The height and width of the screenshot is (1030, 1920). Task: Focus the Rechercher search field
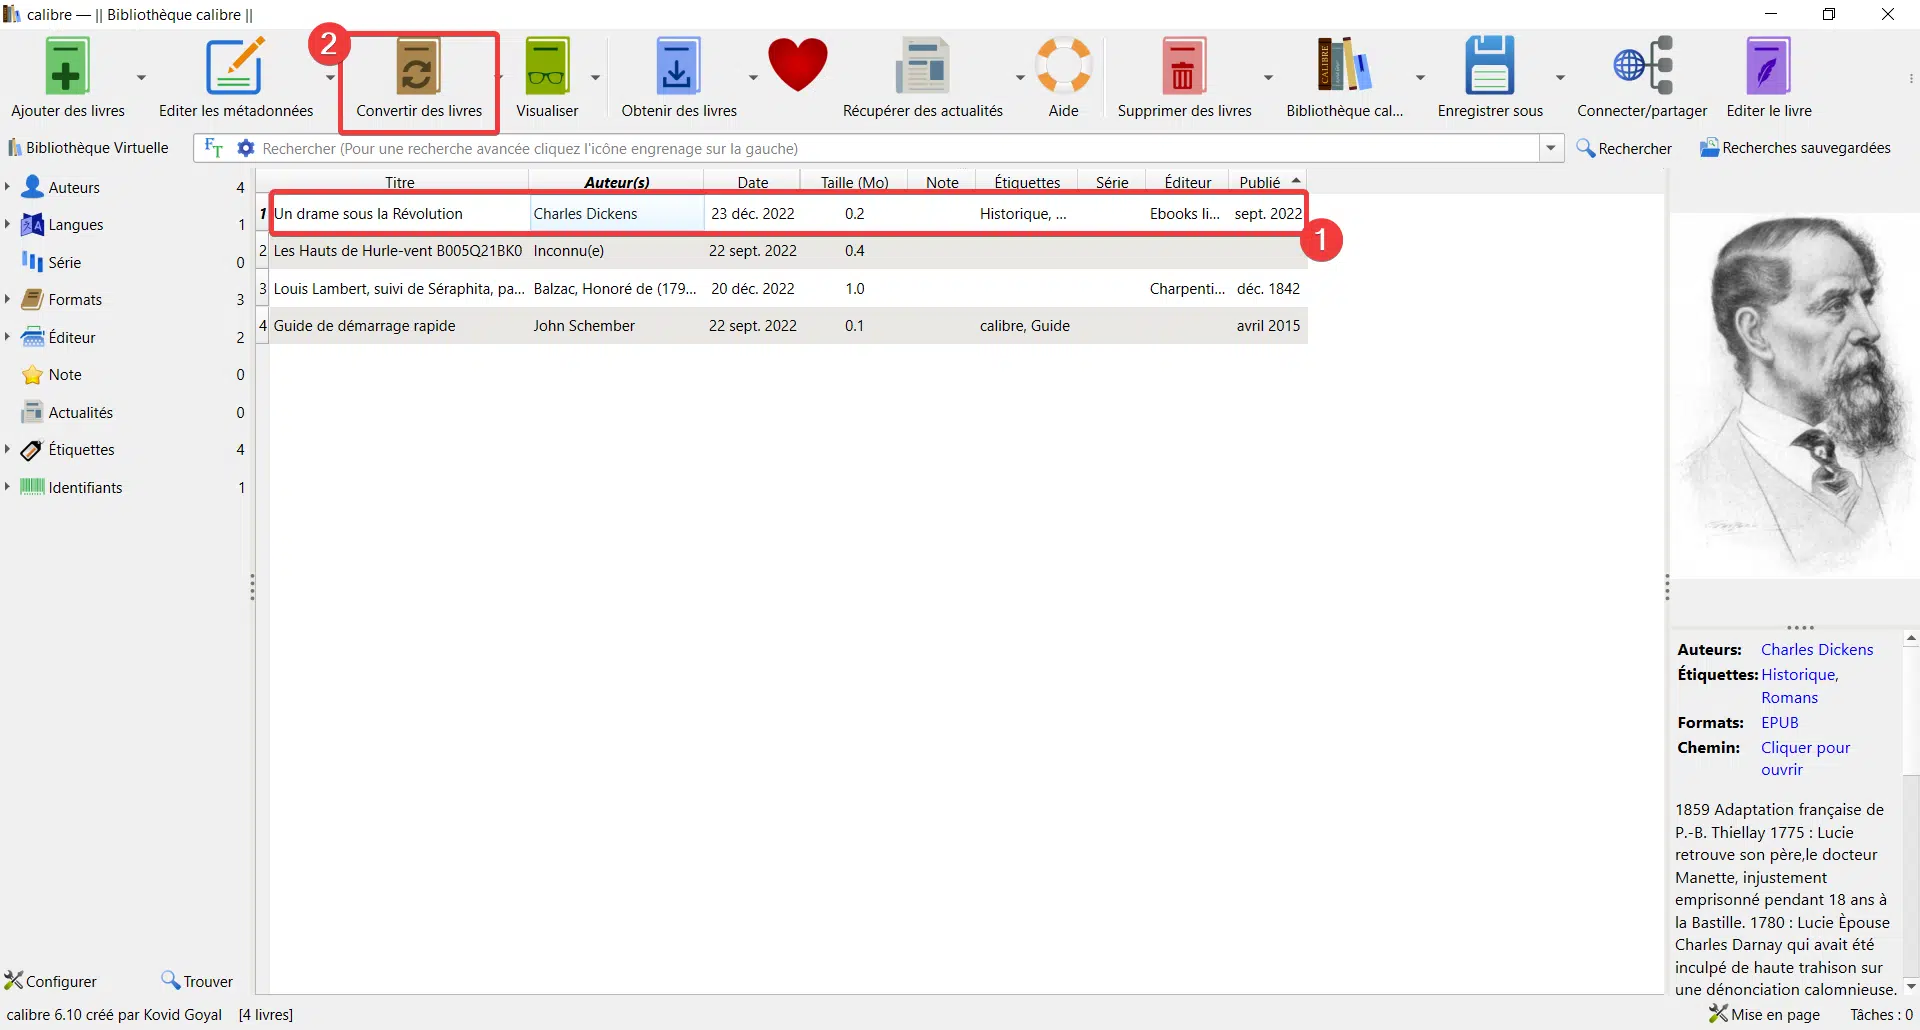(898, 148)
